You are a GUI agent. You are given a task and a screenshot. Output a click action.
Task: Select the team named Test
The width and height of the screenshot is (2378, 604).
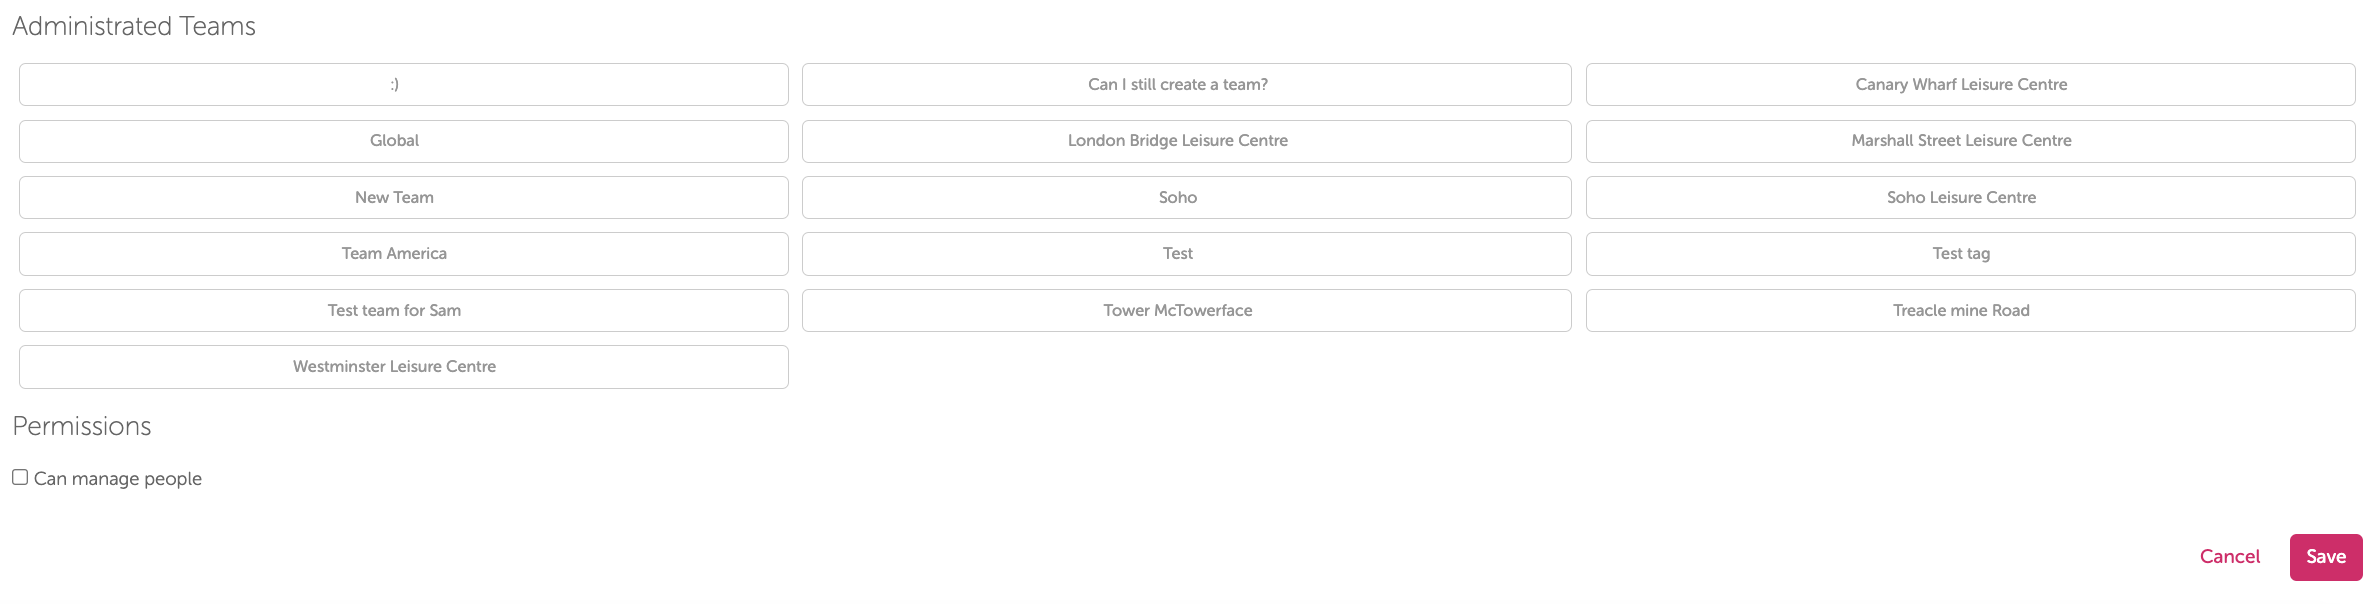click(1186, 254)
